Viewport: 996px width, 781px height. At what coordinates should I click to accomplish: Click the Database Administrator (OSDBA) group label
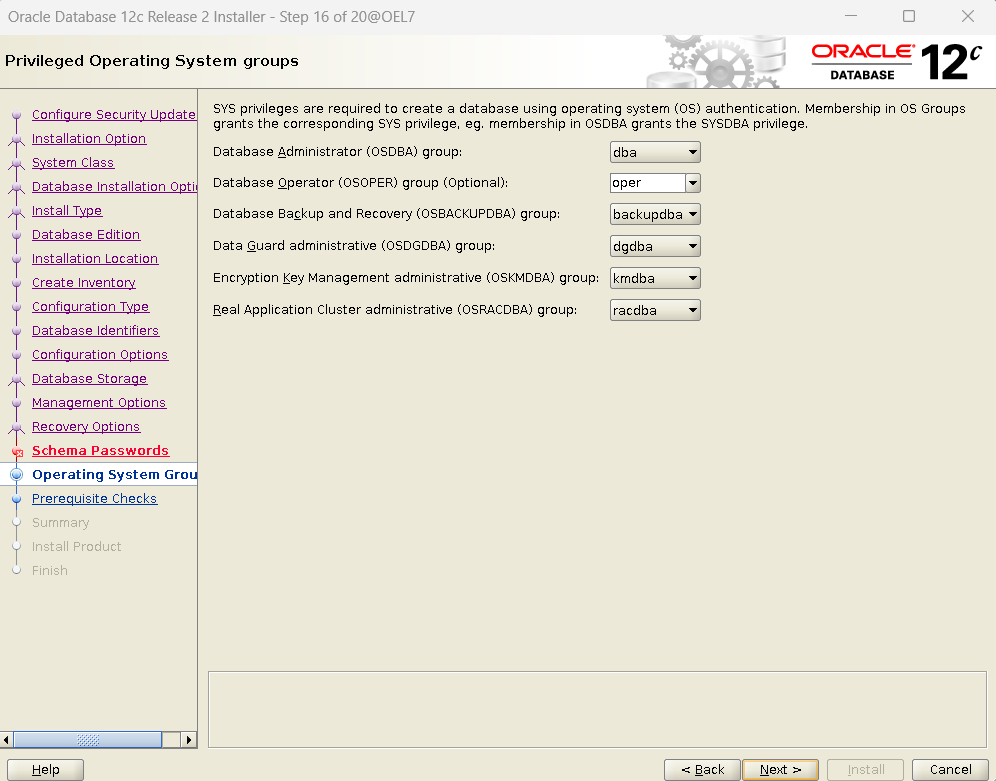tap(337, 152)
